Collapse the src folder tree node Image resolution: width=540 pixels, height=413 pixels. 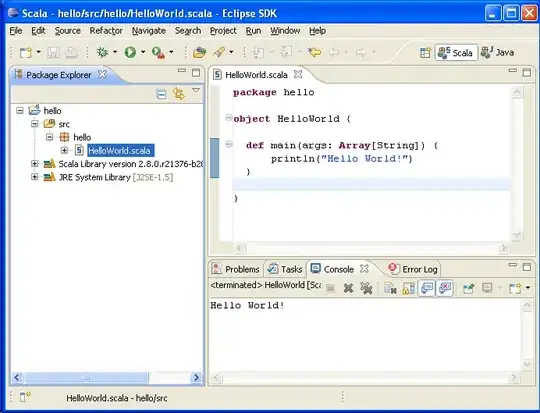pos(34,124)
